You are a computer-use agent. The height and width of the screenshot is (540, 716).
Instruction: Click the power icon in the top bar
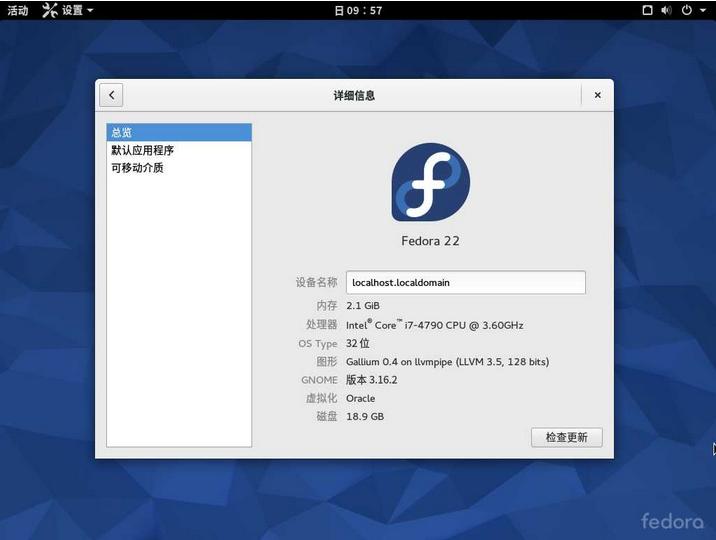(686, 10)
